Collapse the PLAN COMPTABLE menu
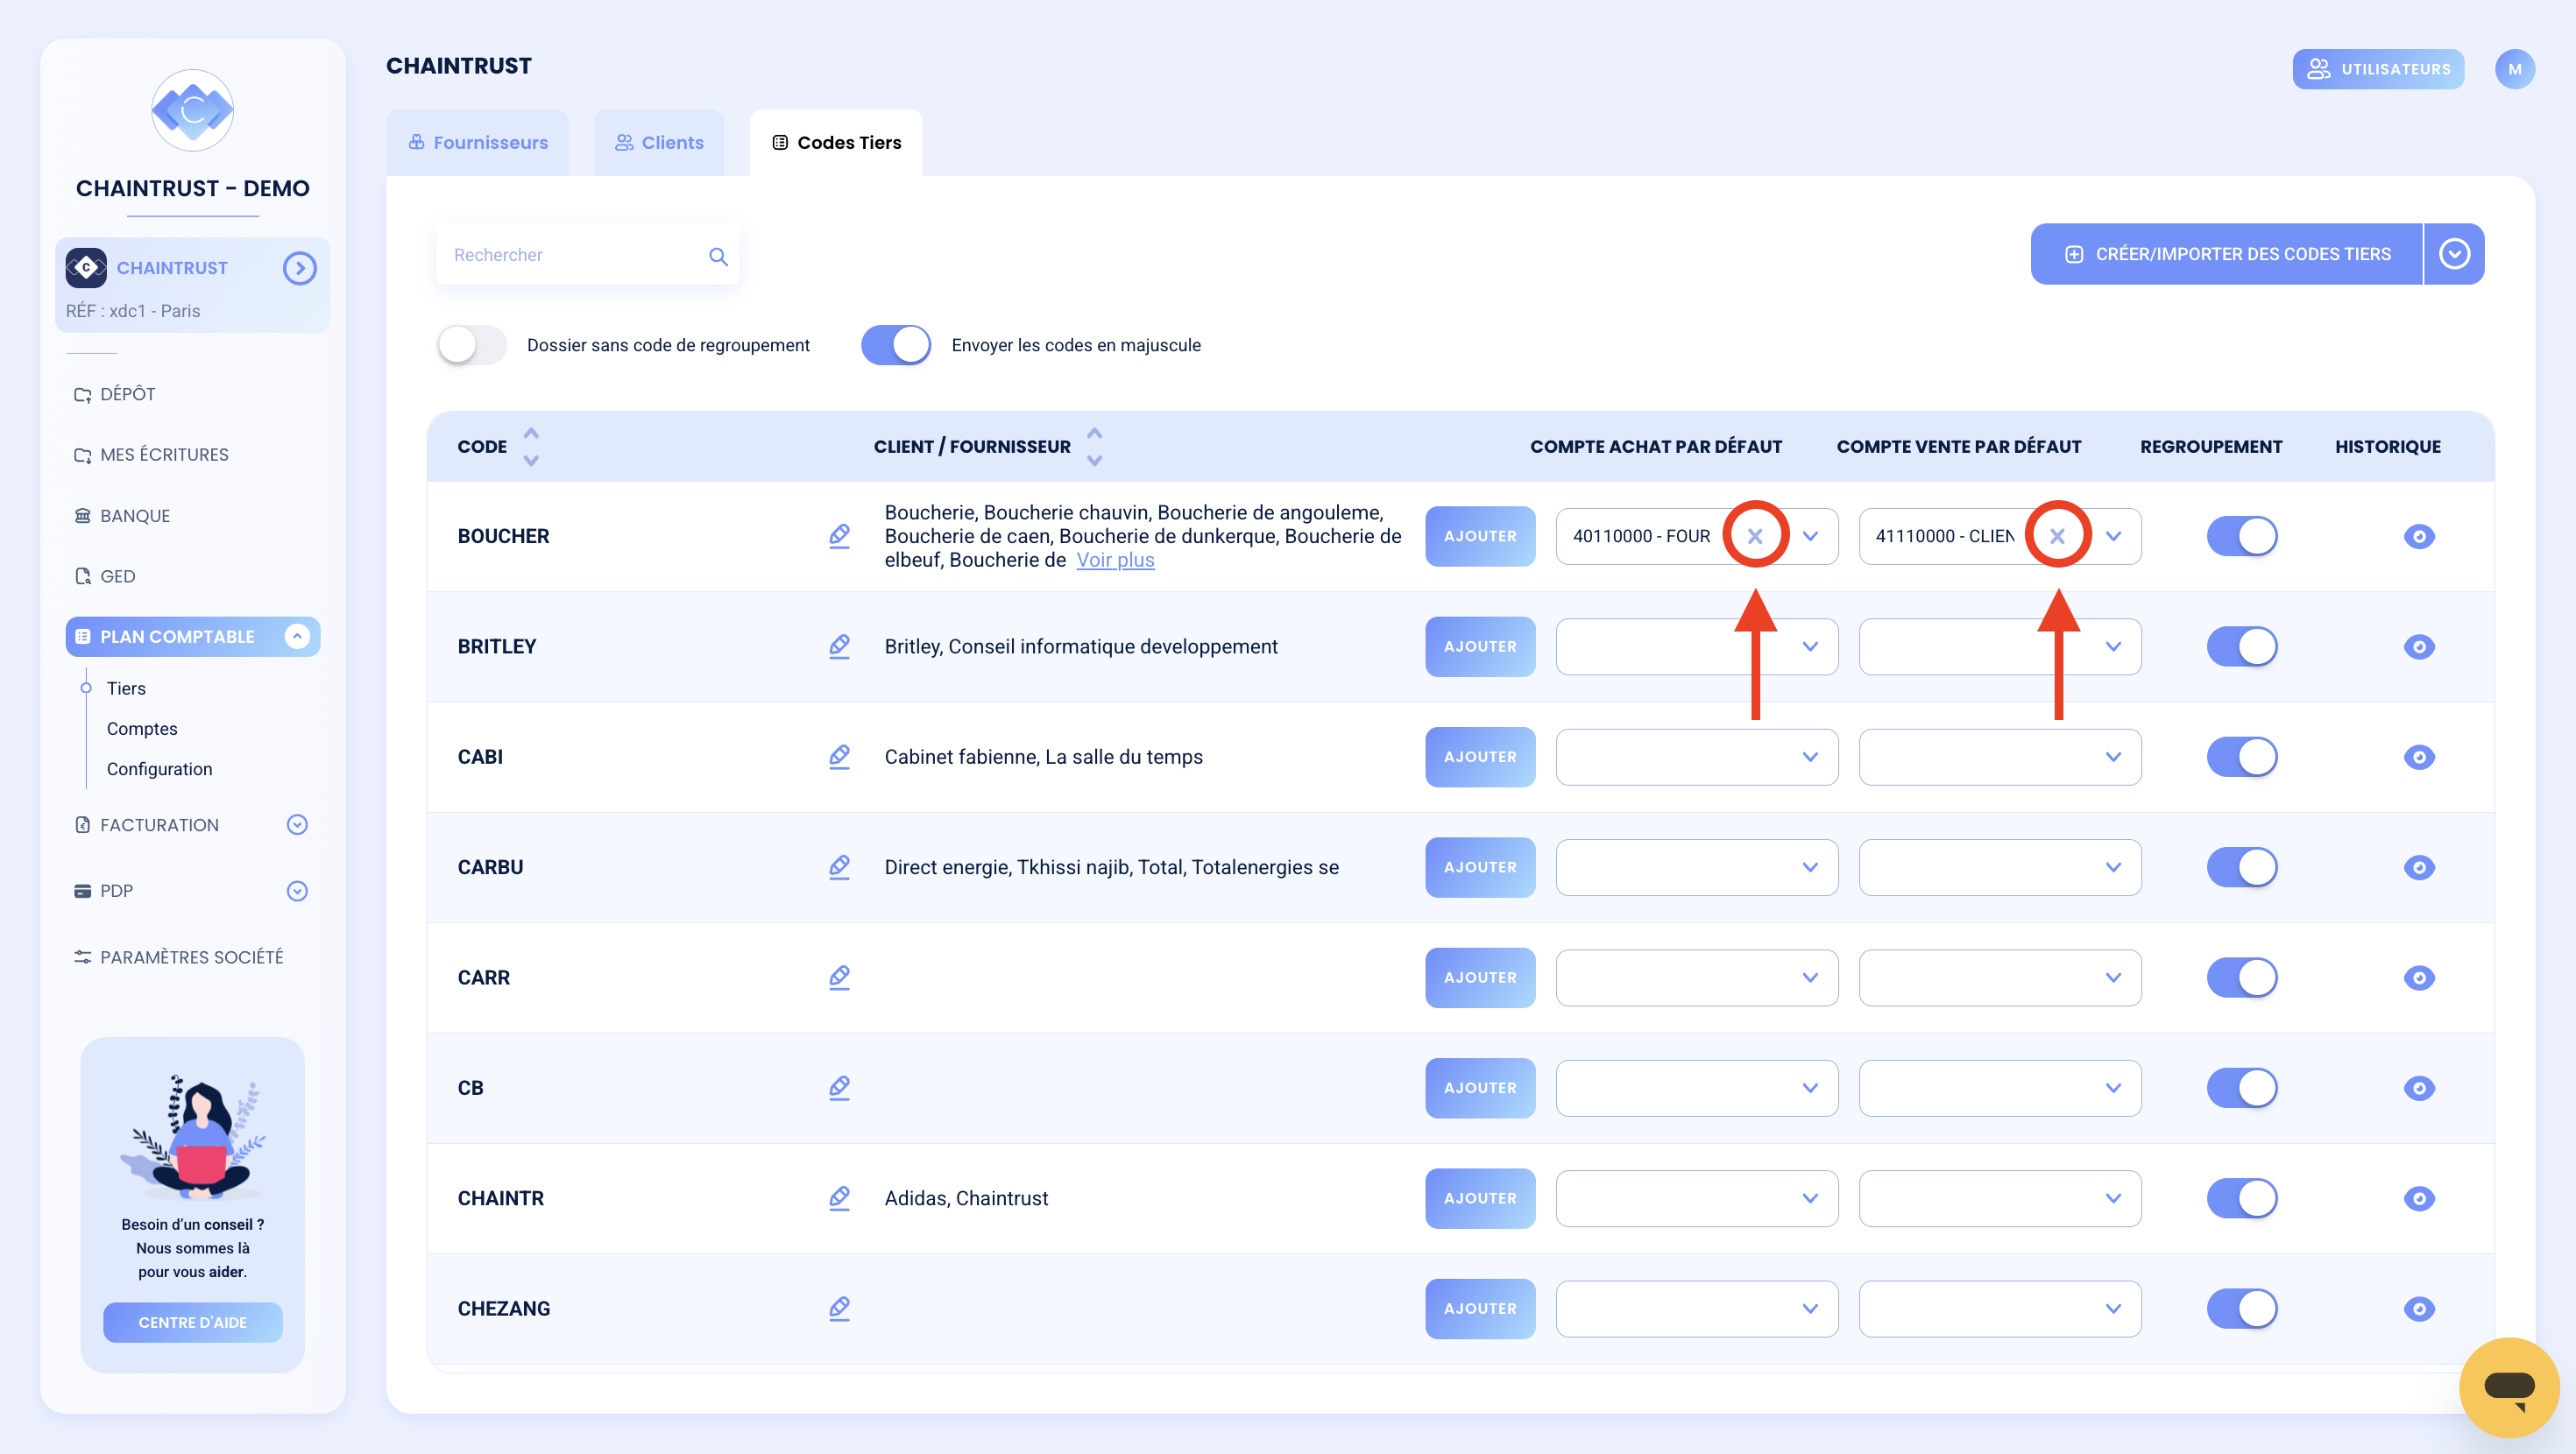The image size is (2576, 1454). coord(297,636)
